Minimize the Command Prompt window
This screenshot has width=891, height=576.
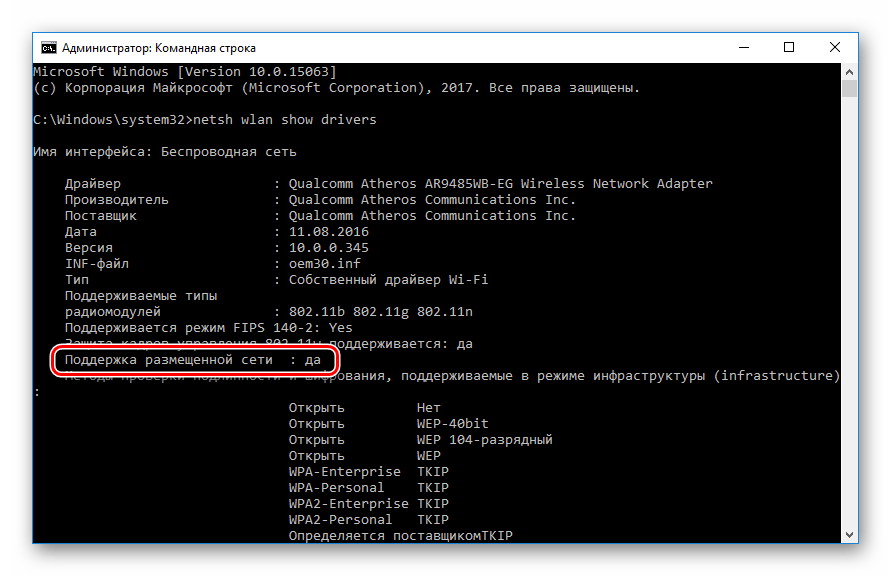coord(743,47)
